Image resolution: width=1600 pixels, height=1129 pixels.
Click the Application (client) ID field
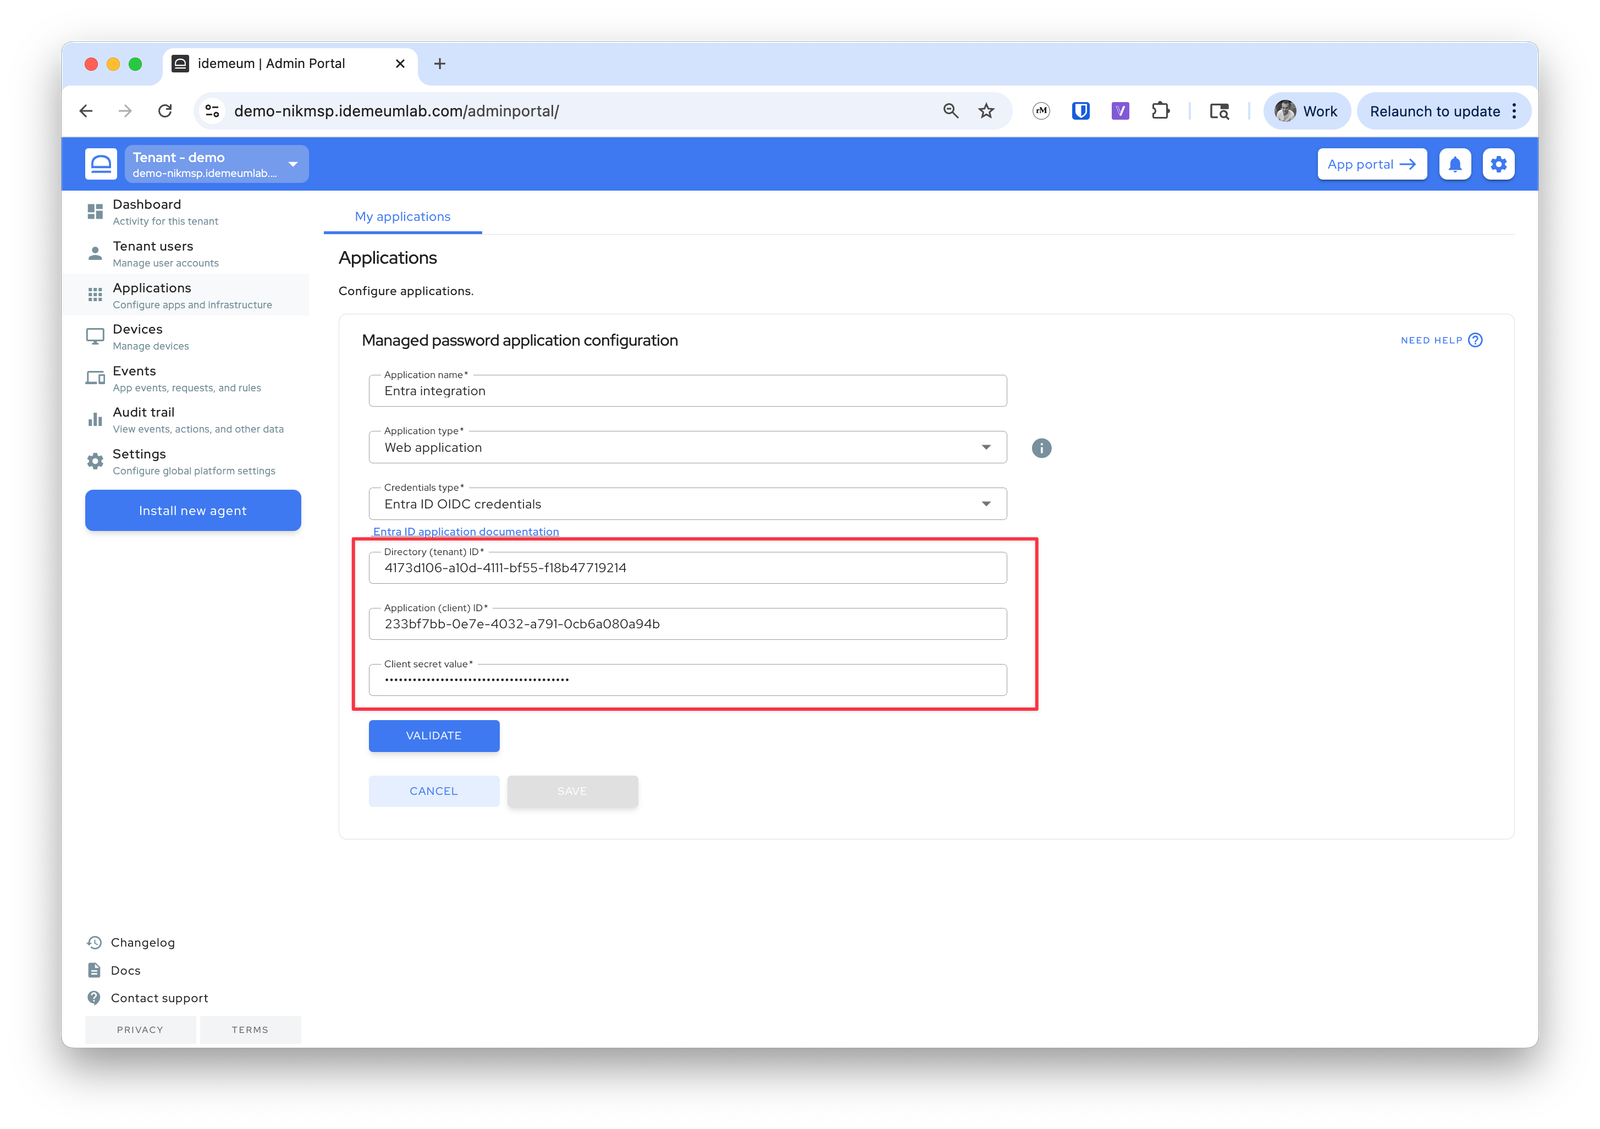tap(688, 624)
